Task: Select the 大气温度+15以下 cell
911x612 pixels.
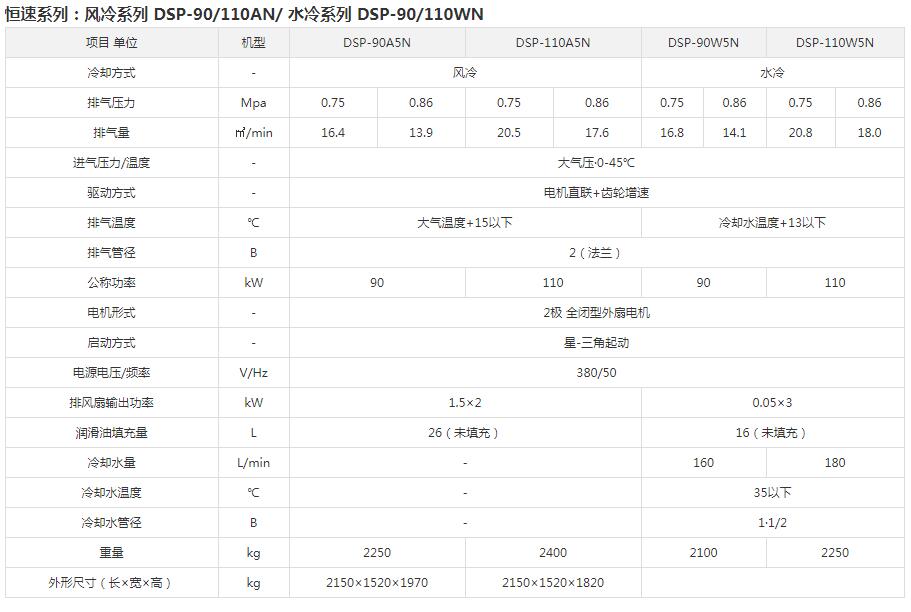Action: point(465,223)
